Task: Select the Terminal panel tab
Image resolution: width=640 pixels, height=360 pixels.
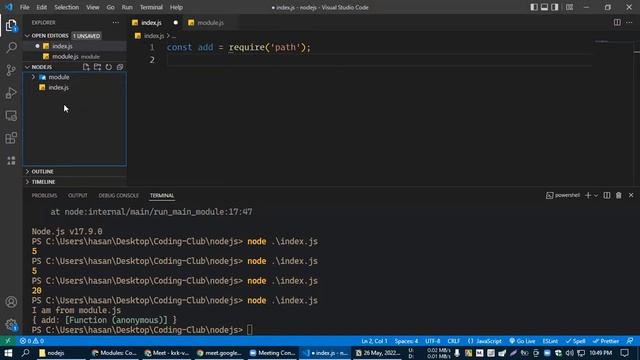Action: pyautogui.click(x=162, y=196)
